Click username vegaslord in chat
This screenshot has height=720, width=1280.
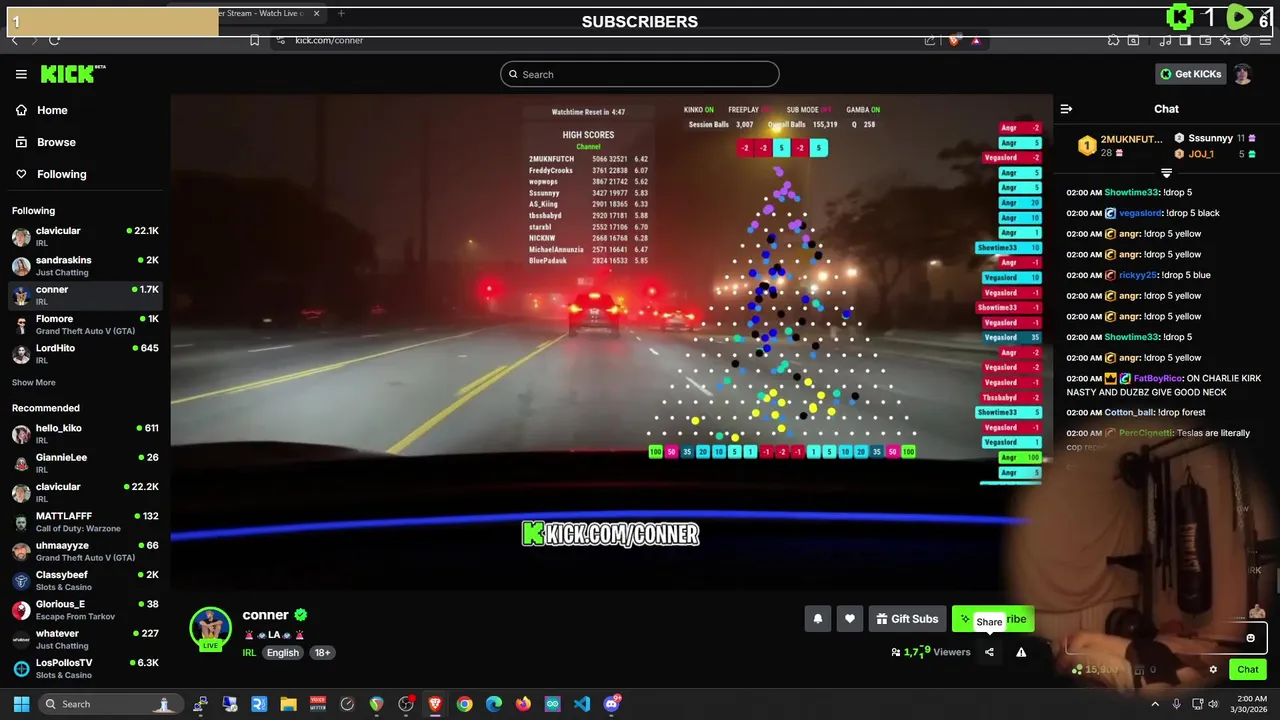[1140, 213]
